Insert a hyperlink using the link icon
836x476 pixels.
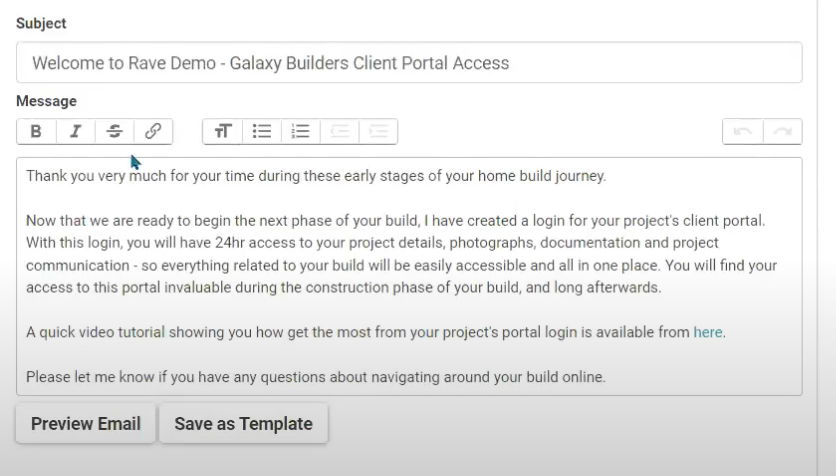point(153,131)
